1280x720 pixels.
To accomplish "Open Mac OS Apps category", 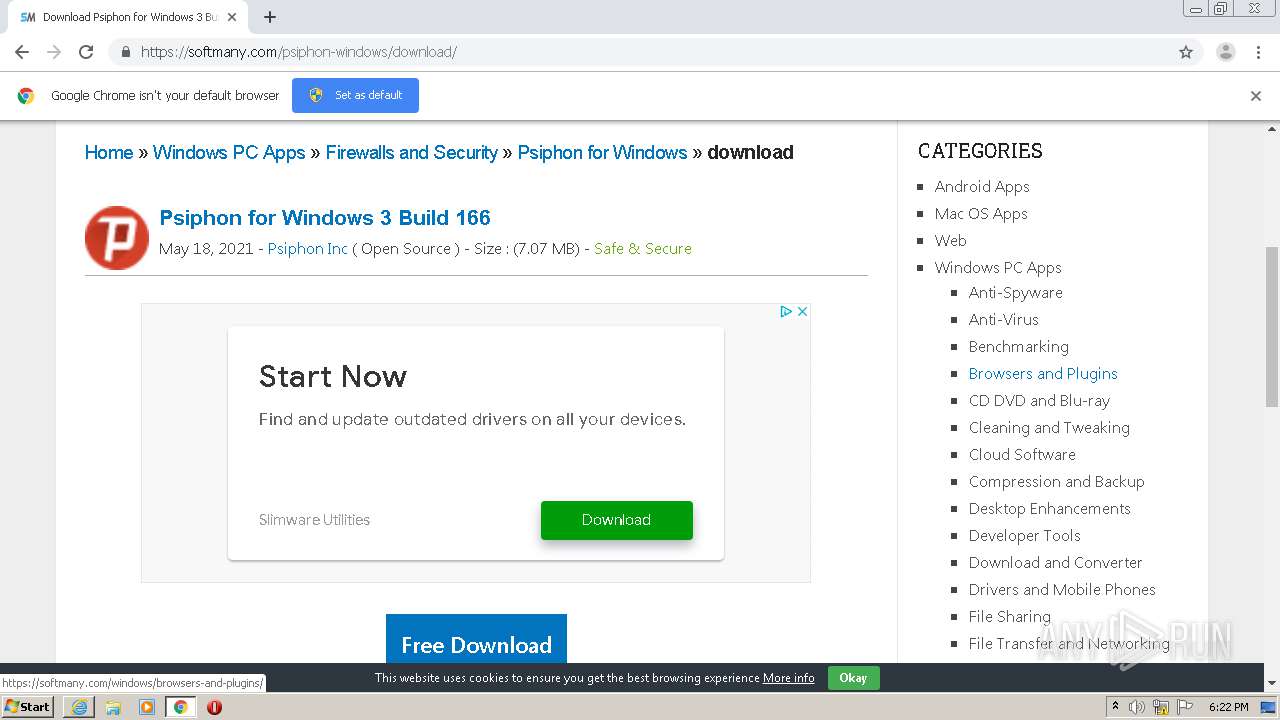I will pos(981,214).
